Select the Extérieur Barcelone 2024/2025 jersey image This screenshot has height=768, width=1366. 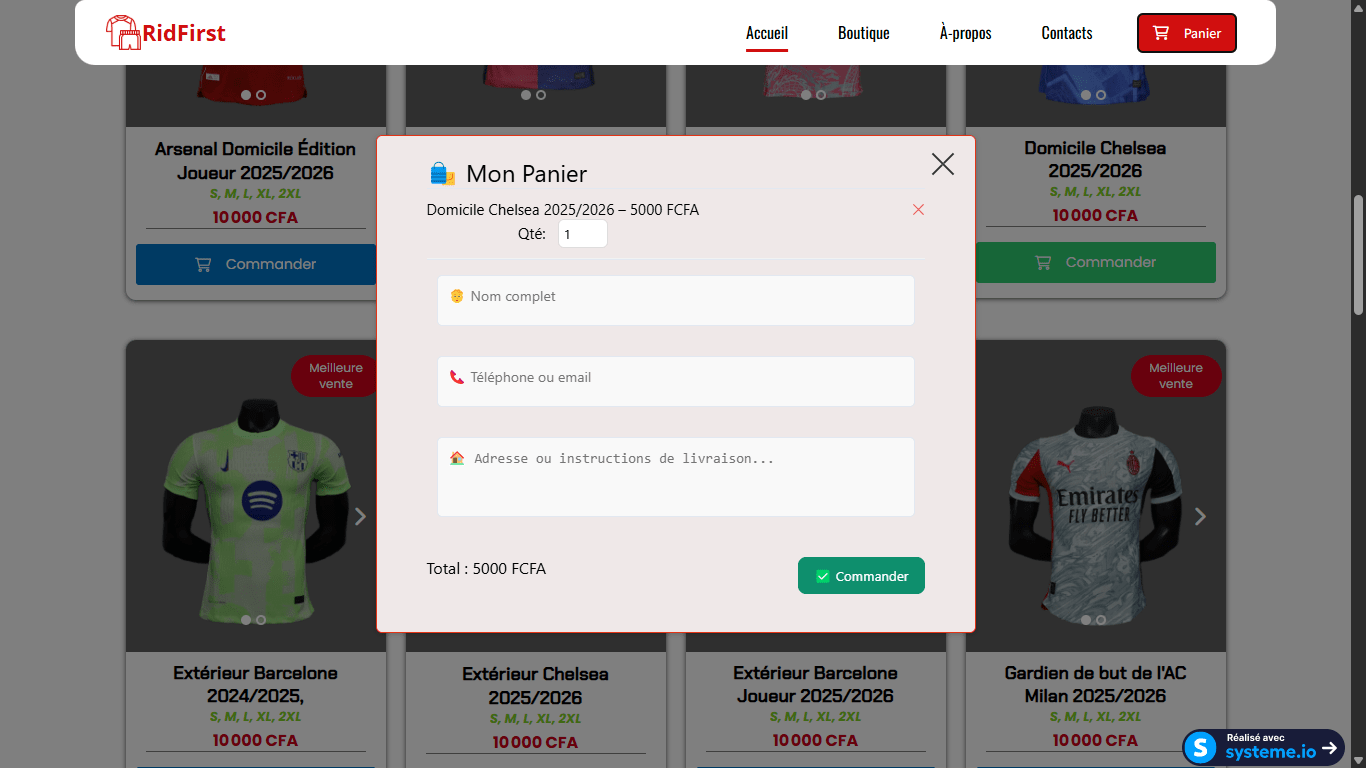[x=256, y=496]
